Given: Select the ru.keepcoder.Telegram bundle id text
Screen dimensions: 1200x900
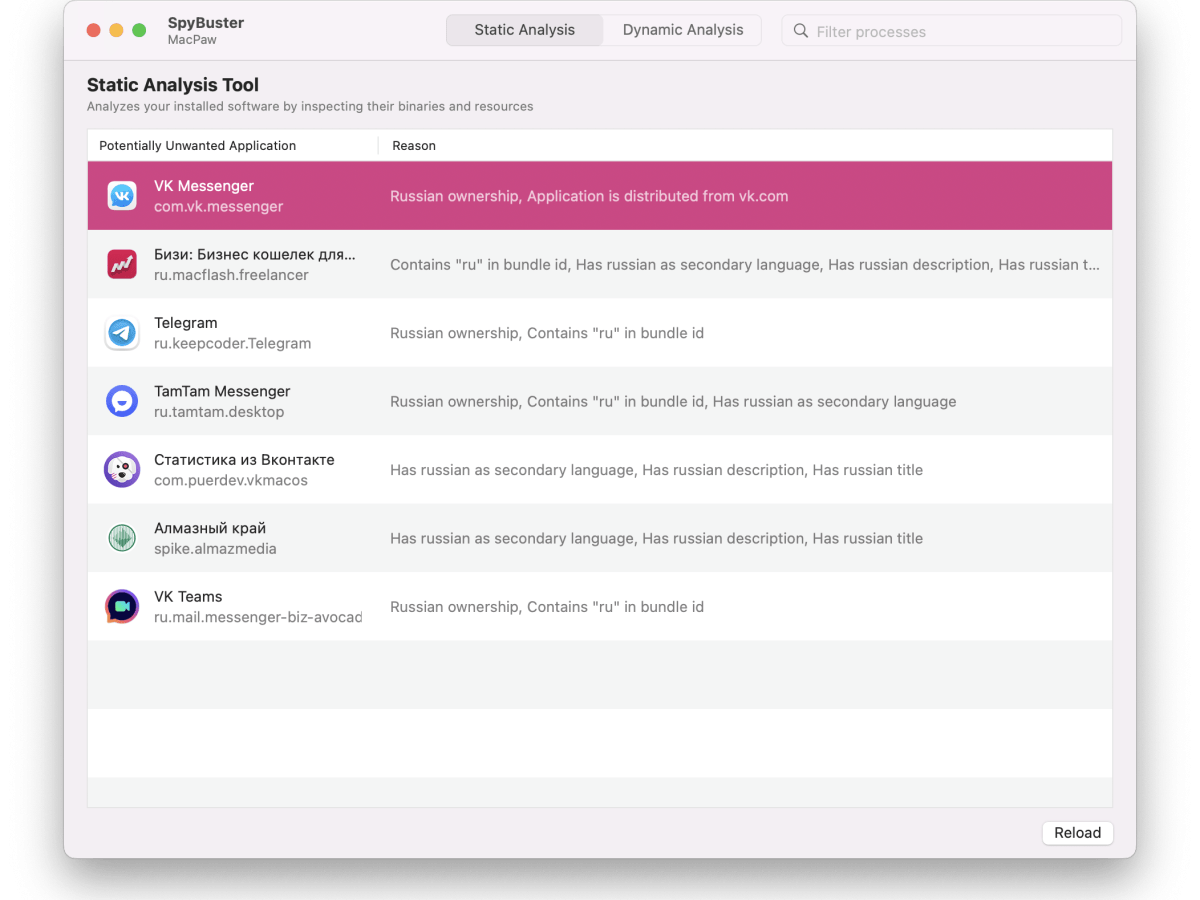Looking at the screenshot, I should 232,344.
